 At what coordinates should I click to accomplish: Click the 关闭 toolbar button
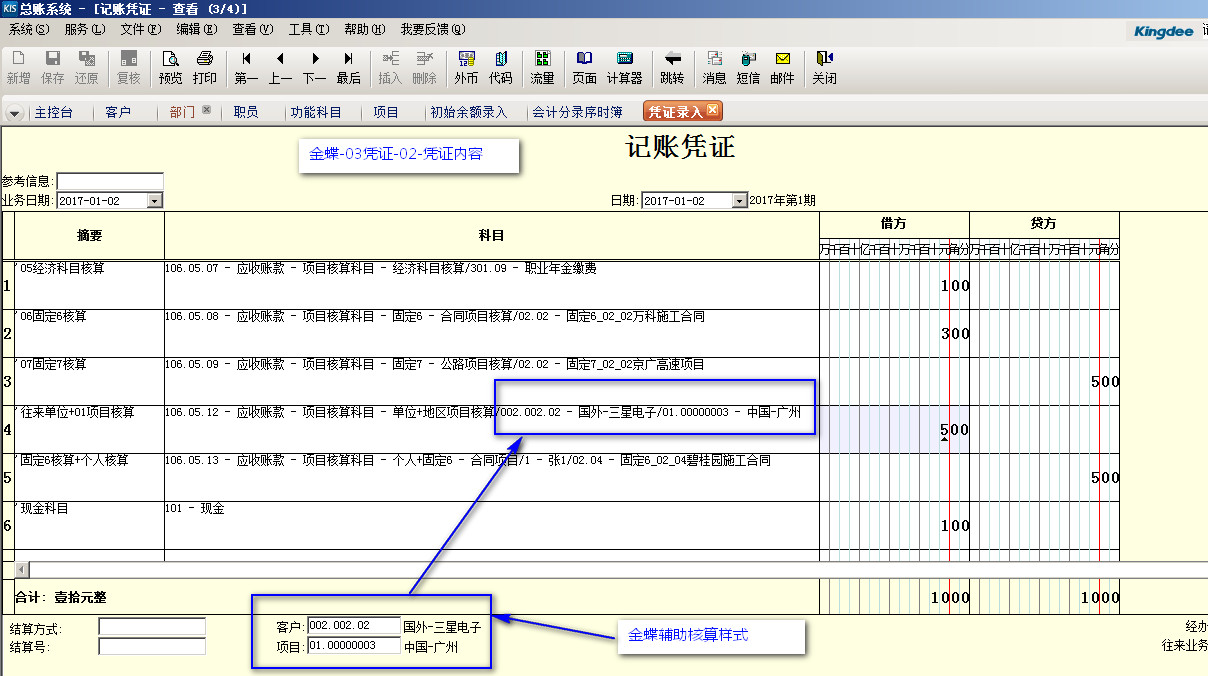tap(824, 66)
